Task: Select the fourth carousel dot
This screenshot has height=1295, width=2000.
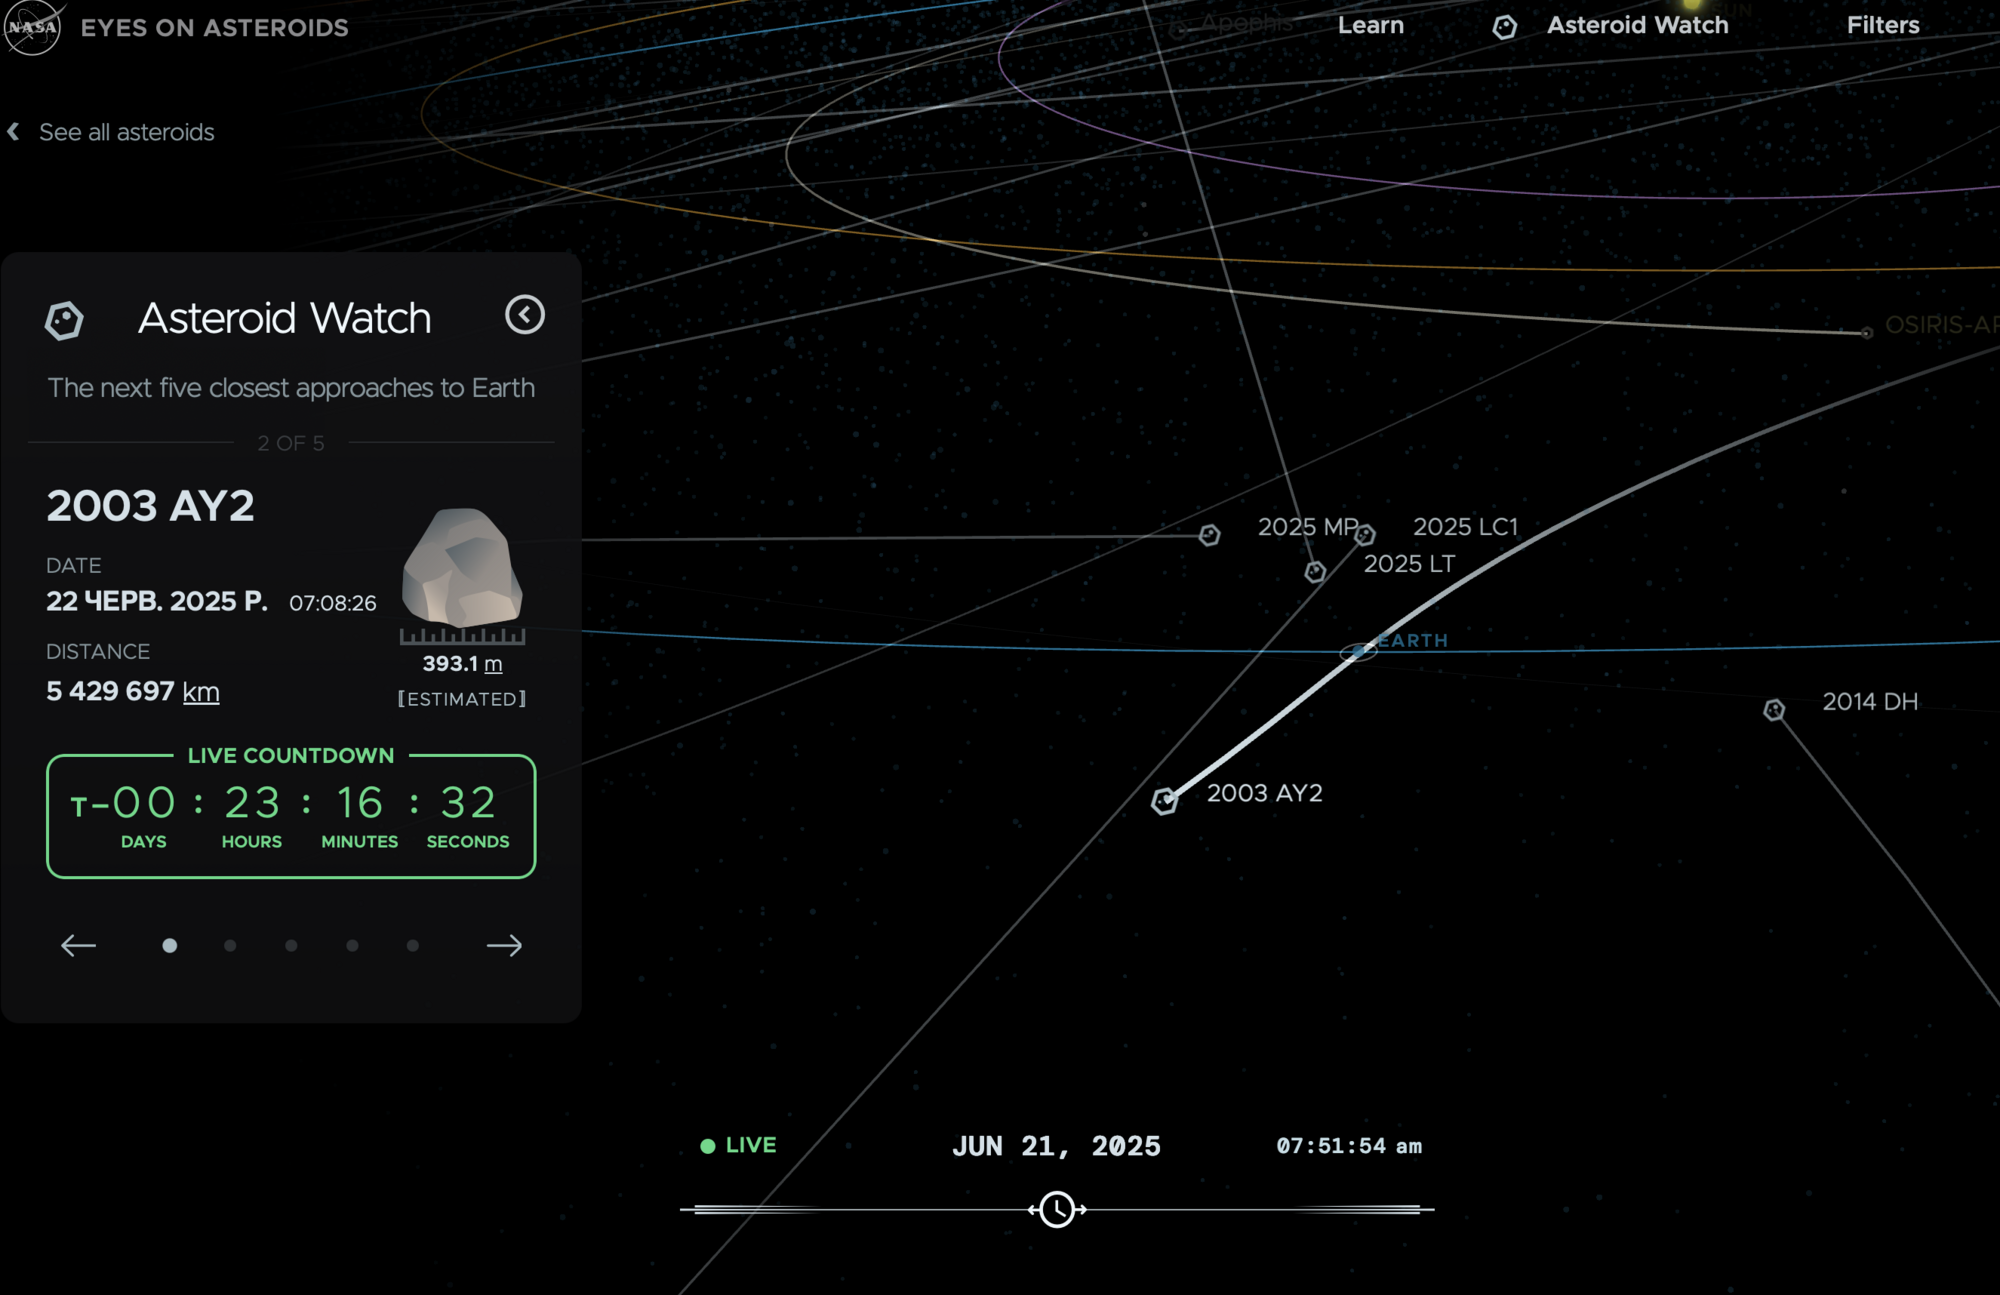Action: [352, 945]
